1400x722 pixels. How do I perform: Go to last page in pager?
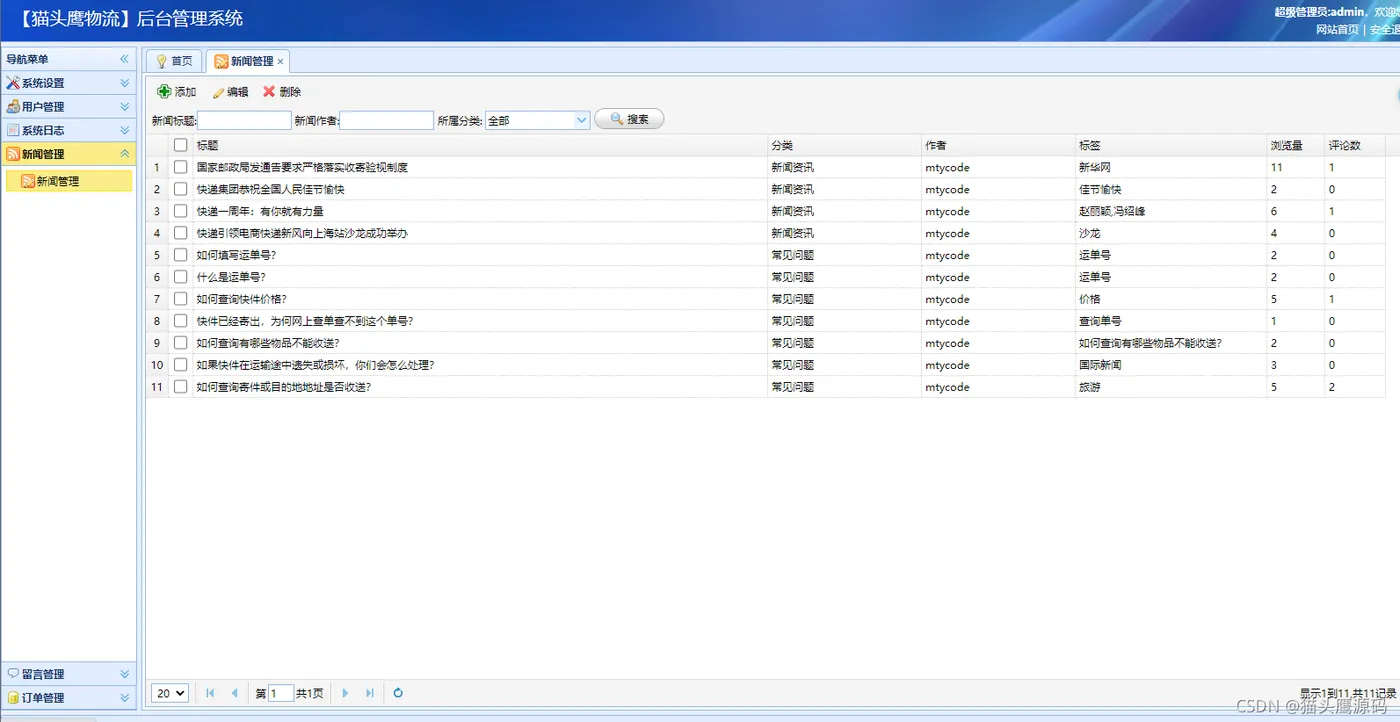pyautogui.click(x=369, y=693)
